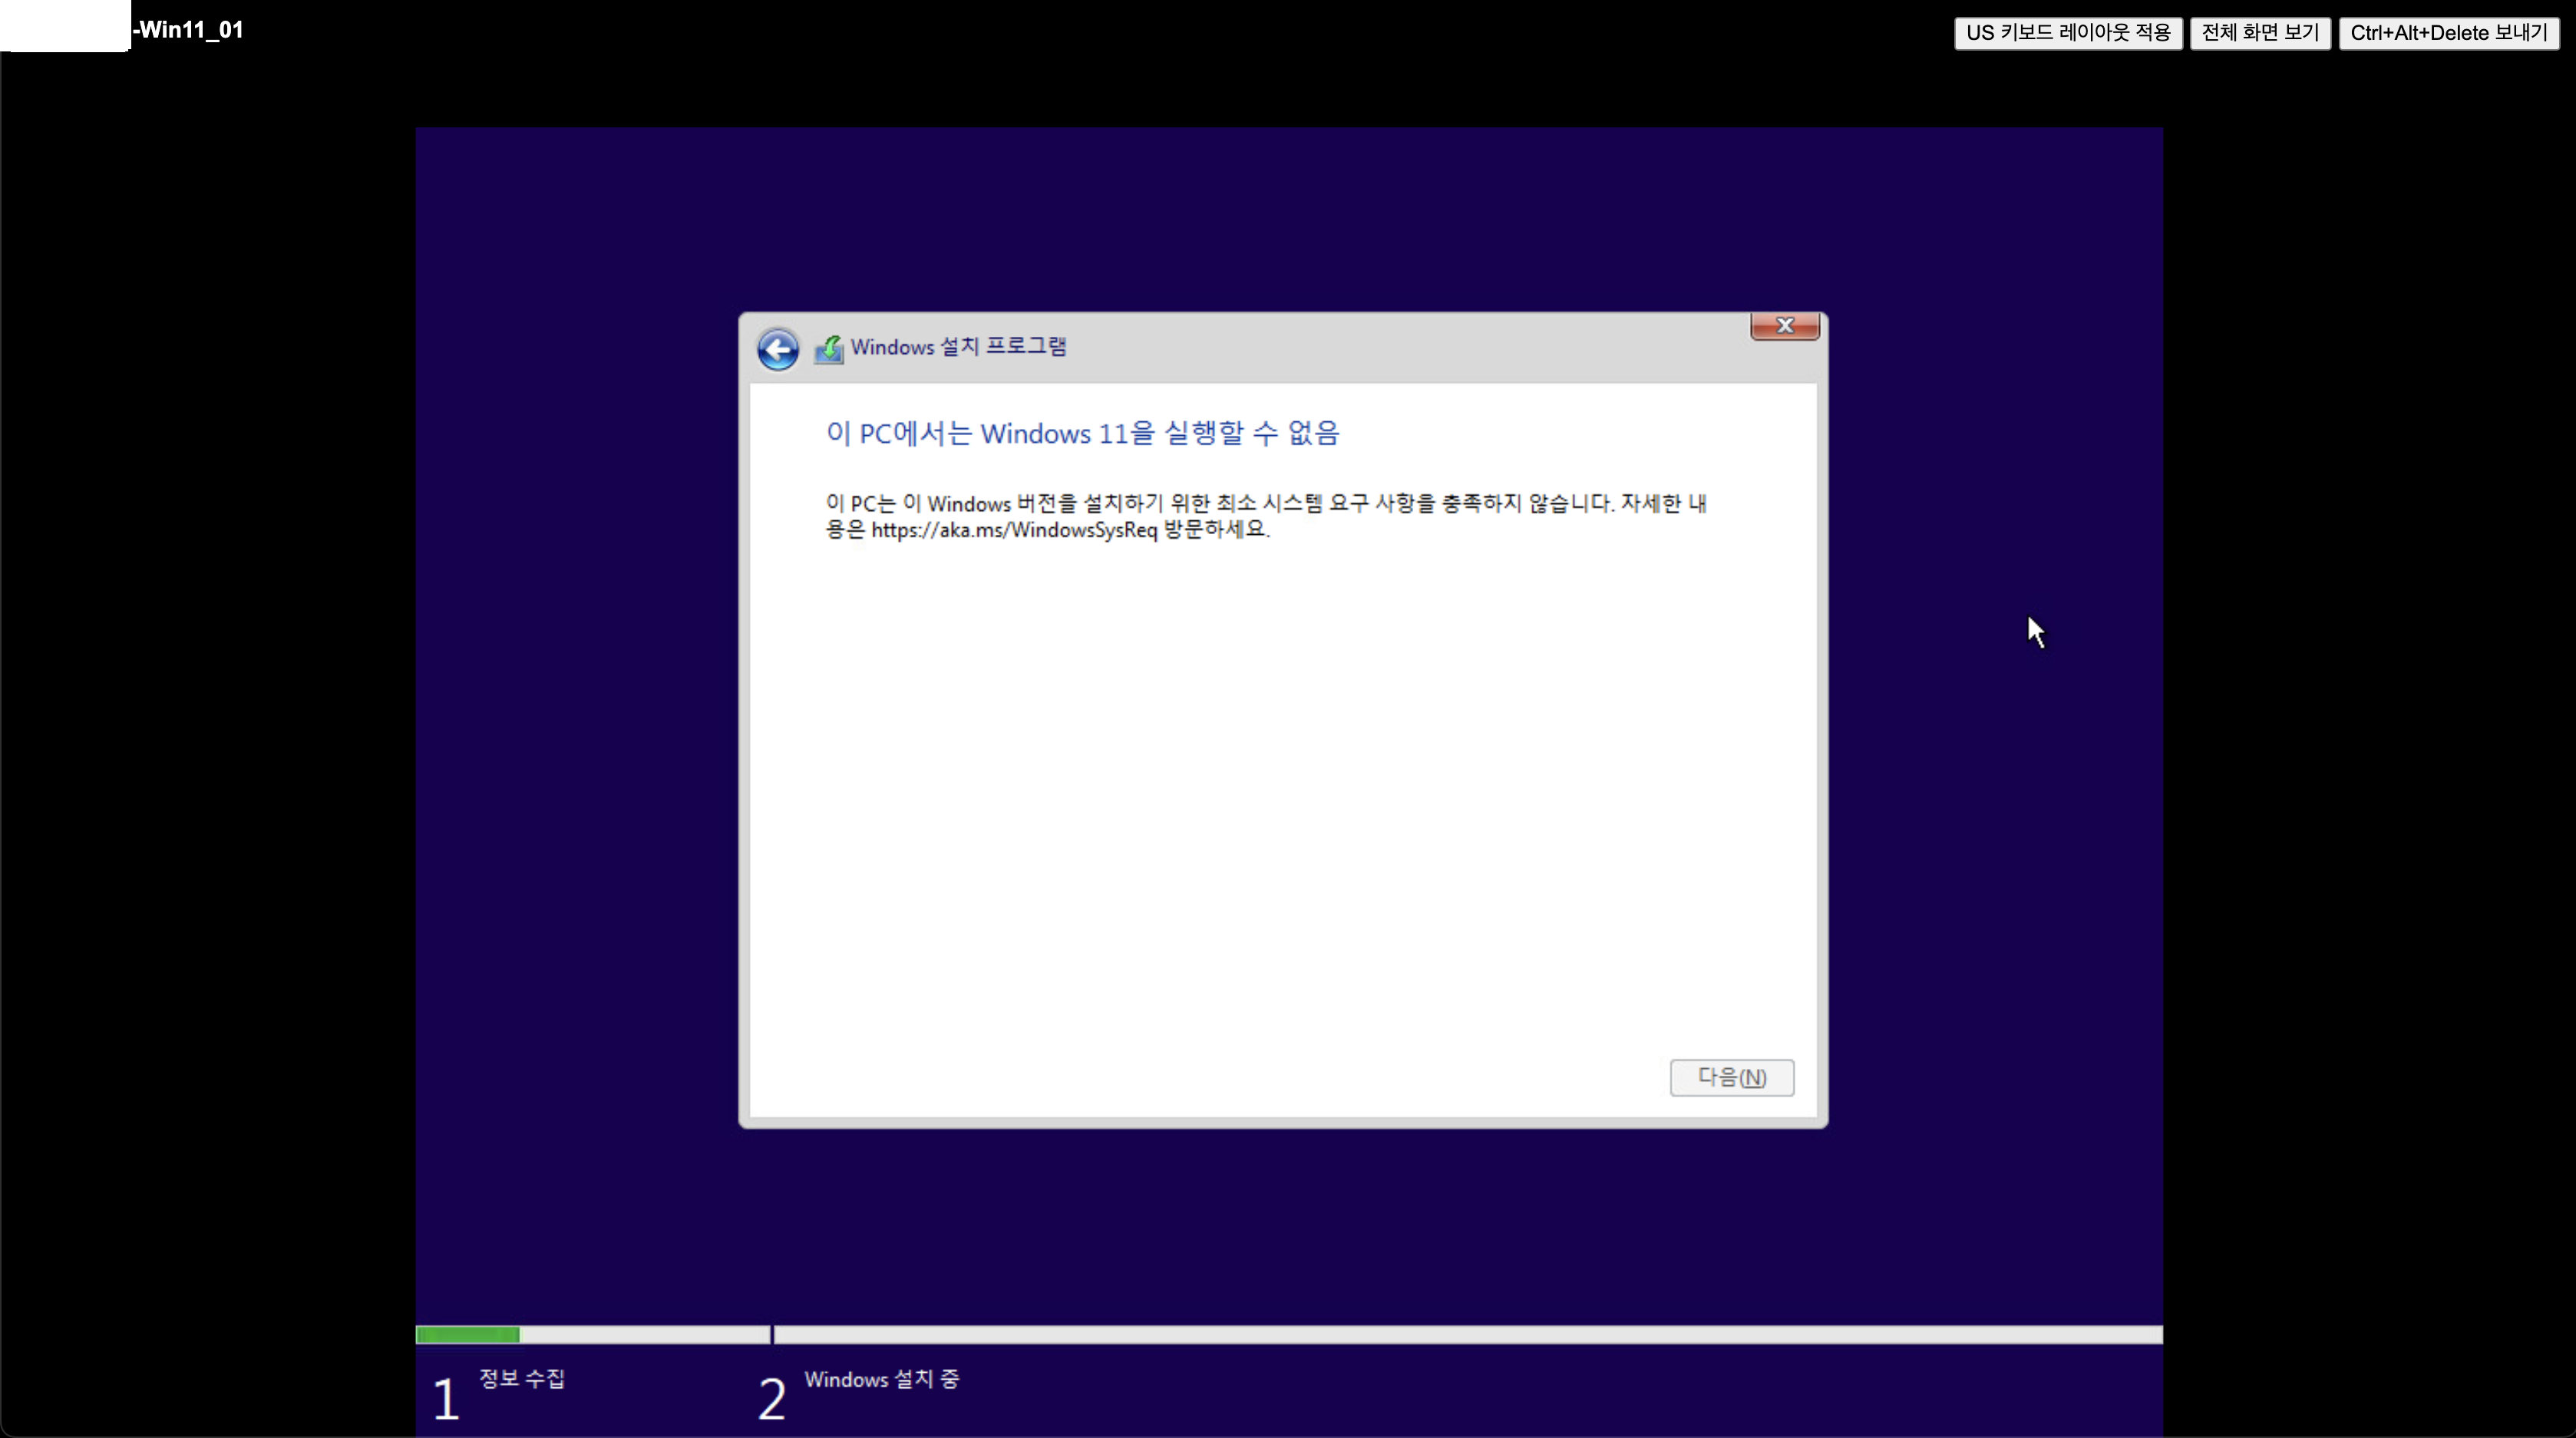The width and height of the screenshot is (2576, 1438).
Task: Click the green filled progress segment
Action: click(x=467, y=1334)
